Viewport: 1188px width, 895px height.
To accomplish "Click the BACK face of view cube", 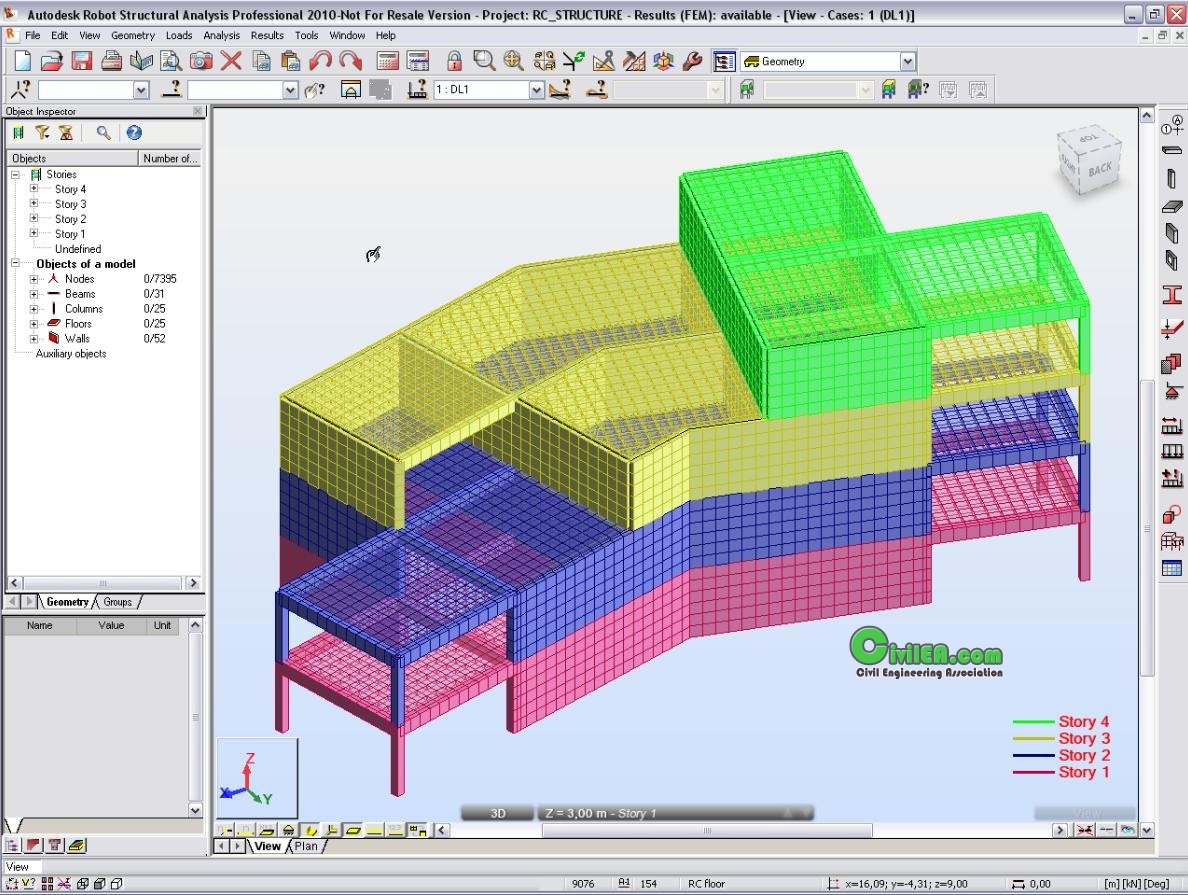I will click(1099, 170).
